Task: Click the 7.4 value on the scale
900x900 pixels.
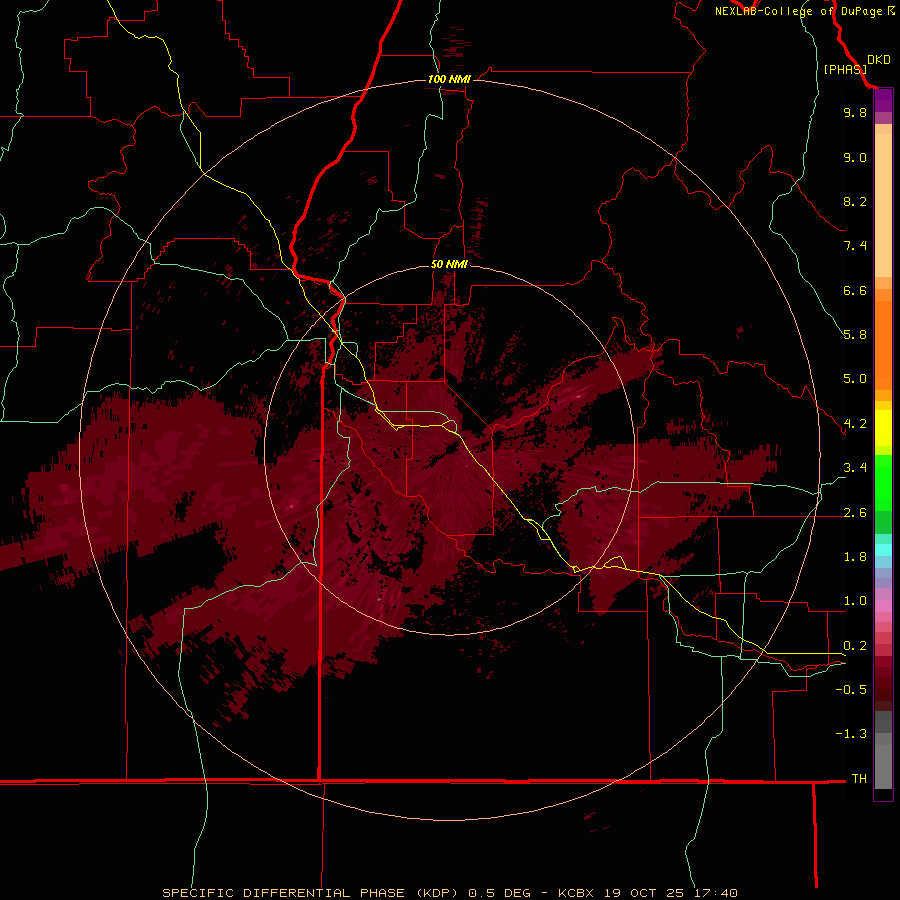Action: 855,246
